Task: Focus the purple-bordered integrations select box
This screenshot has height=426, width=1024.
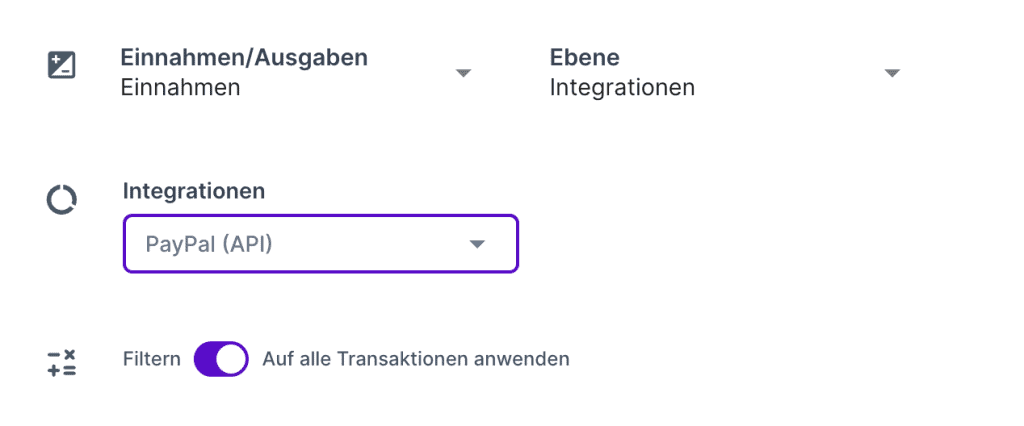Action: 320,244
